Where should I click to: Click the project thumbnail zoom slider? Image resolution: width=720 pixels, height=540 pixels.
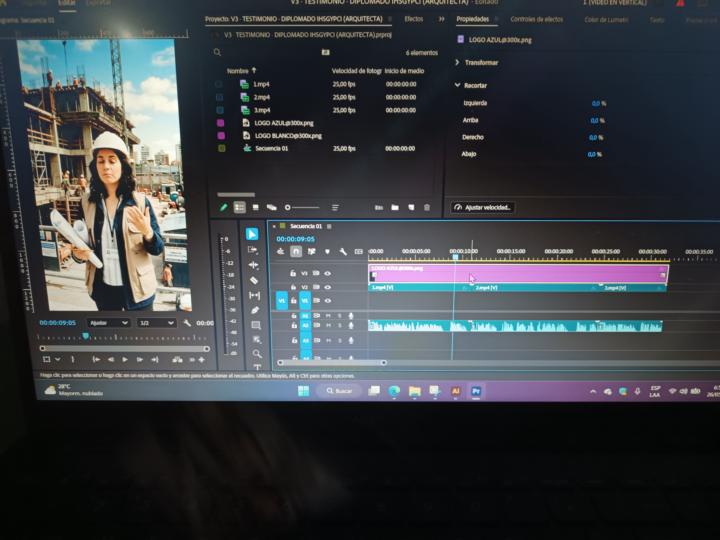(x=303, y=208)
